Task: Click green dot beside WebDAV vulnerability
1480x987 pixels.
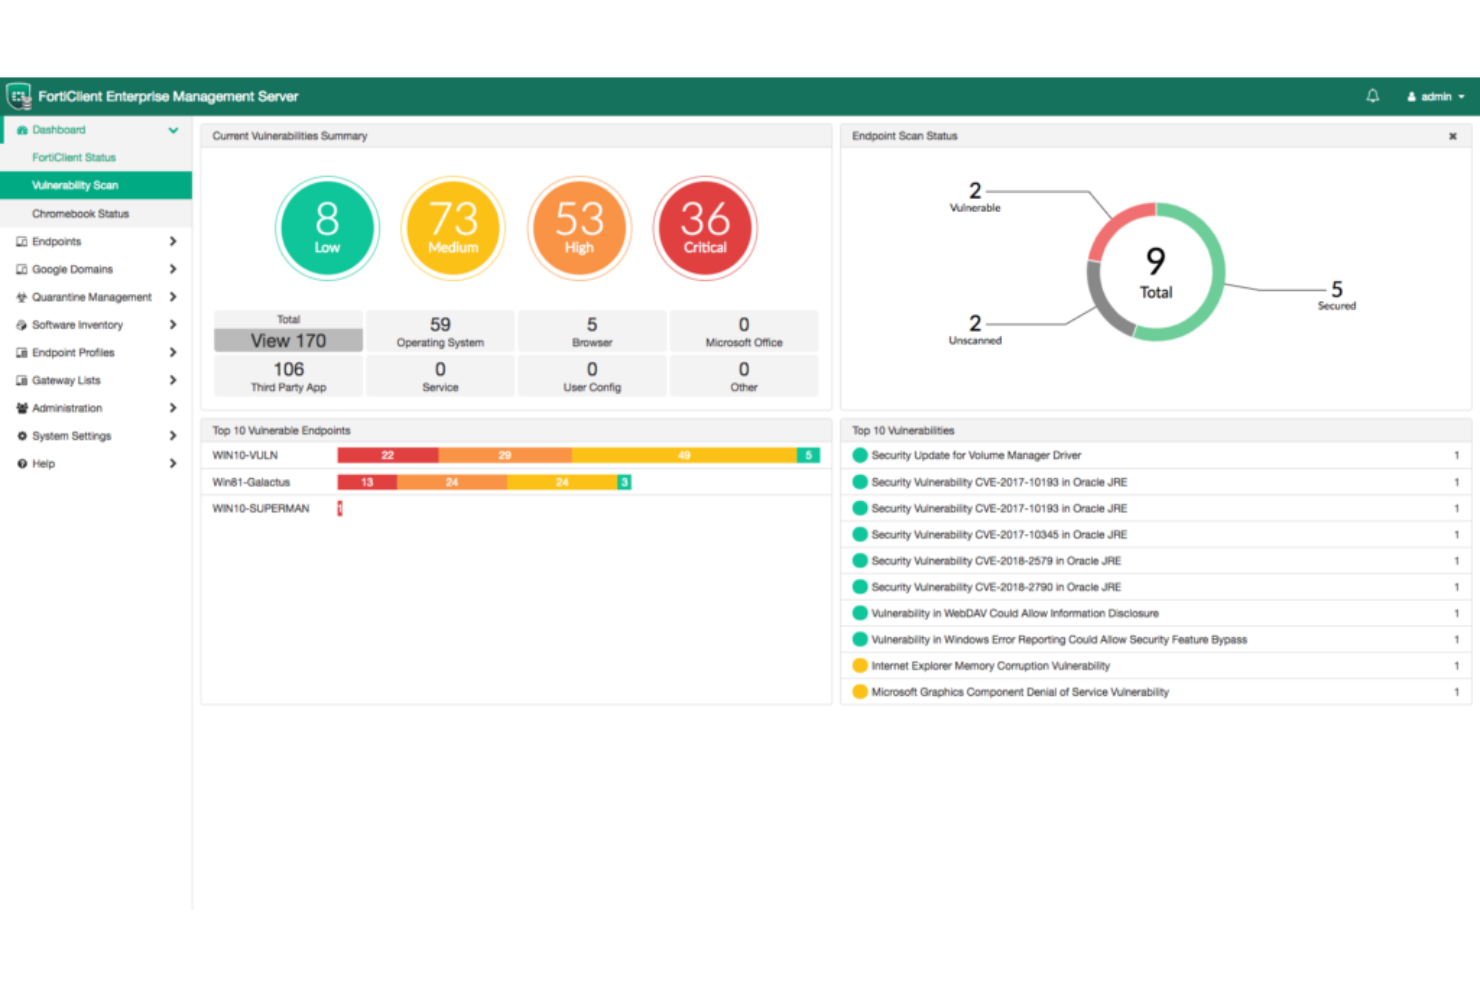Action: click(x=859, y=613)
